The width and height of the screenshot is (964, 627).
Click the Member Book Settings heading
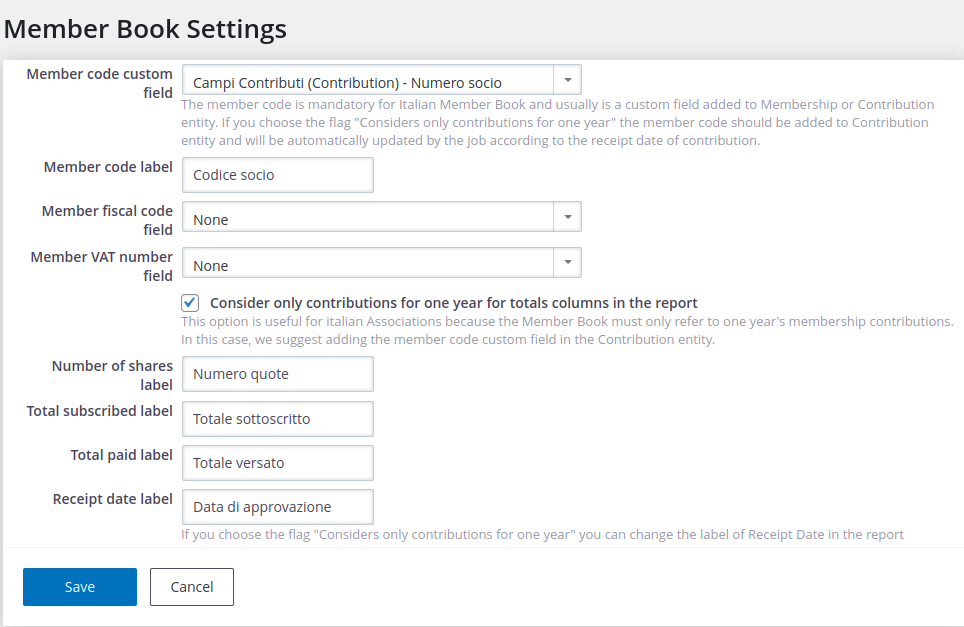[x=145, y=29]
